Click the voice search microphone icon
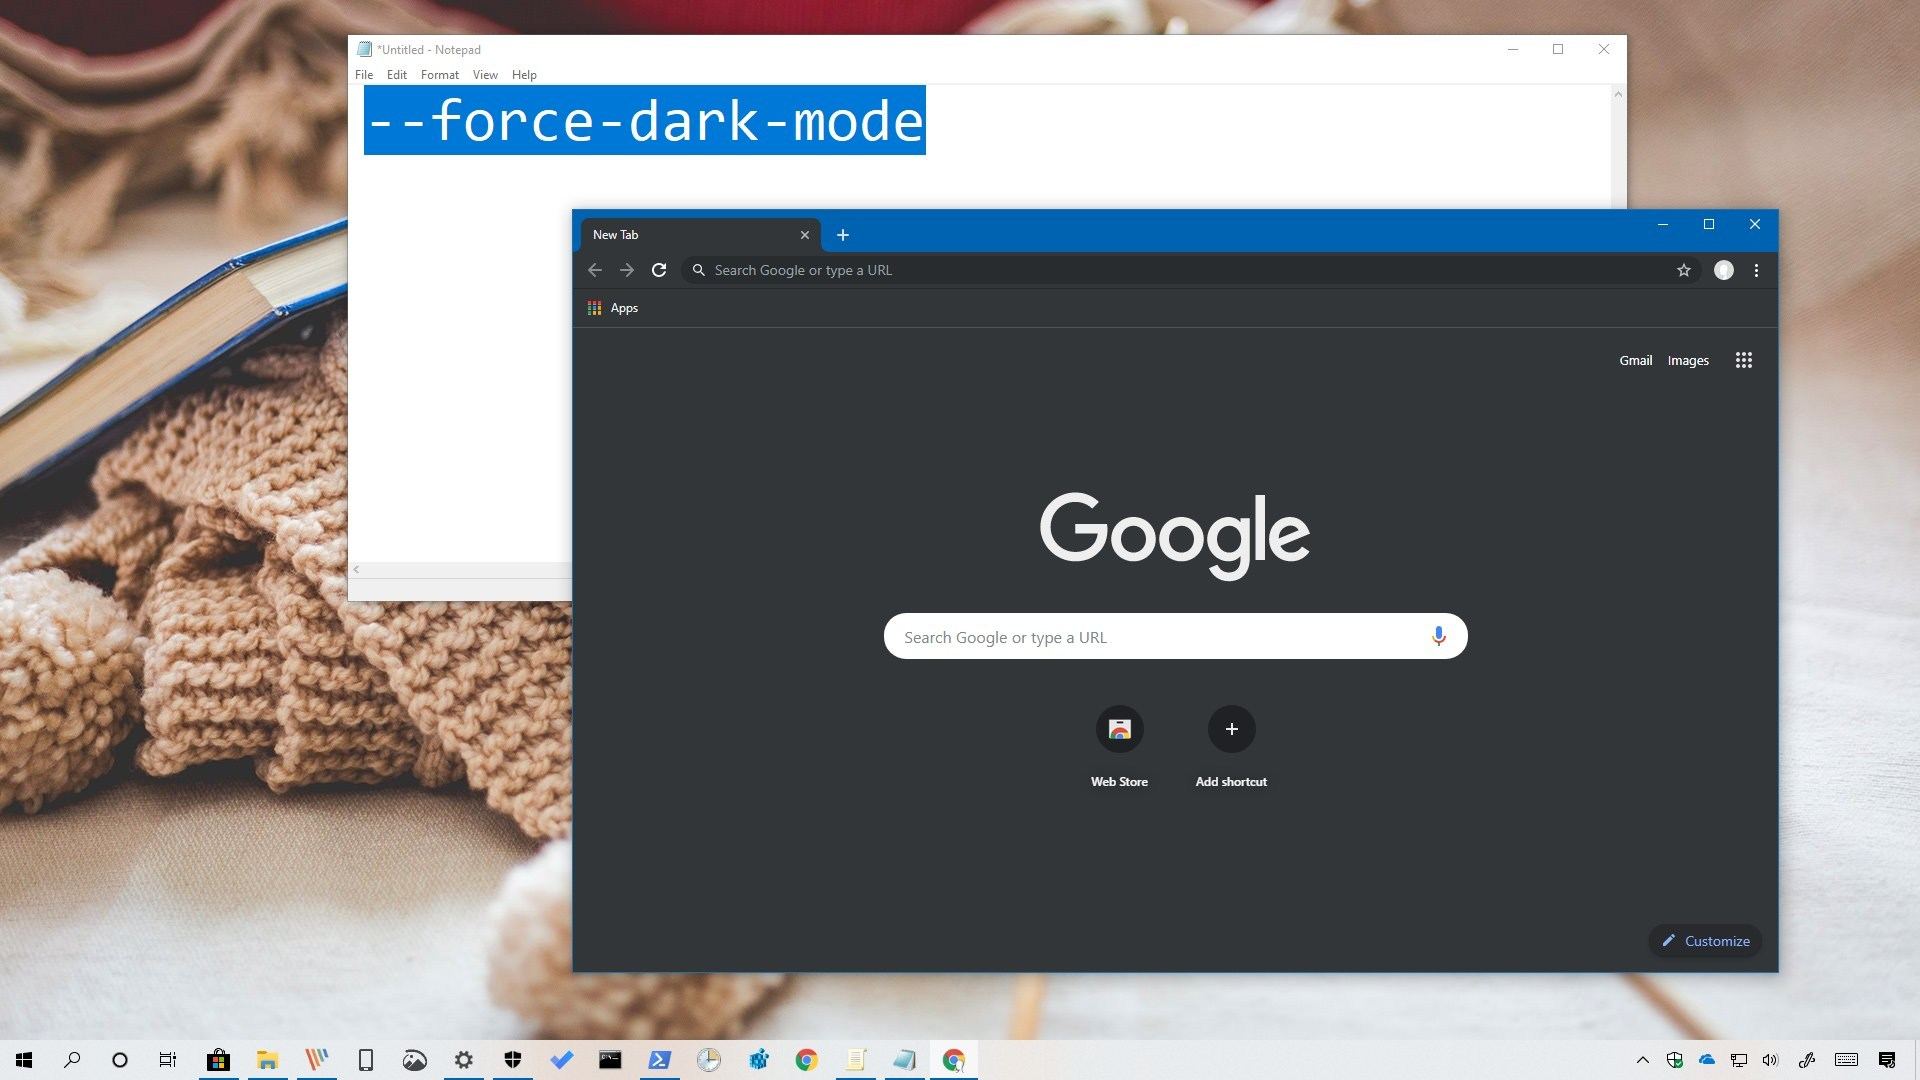This screenshot has width=1920, height=1080. click(x=1438, y=637)
